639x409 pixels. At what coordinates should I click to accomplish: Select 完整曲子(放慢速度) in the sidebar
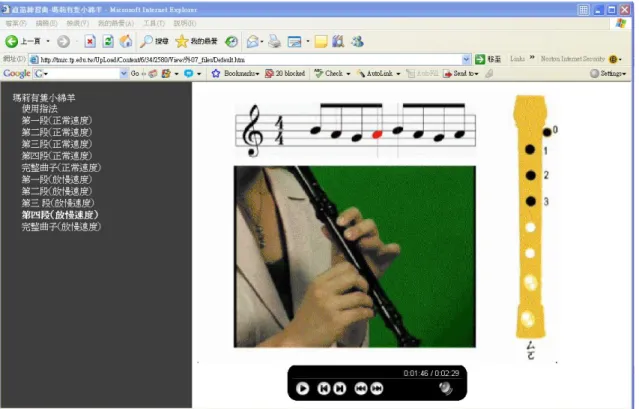click(x=61, y=226)
